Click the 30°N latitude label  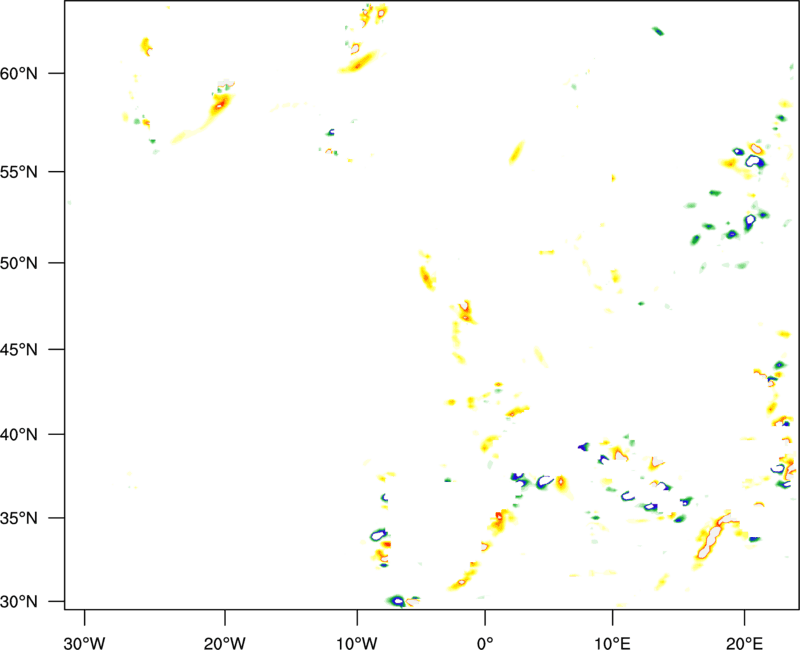pos(19,602)
